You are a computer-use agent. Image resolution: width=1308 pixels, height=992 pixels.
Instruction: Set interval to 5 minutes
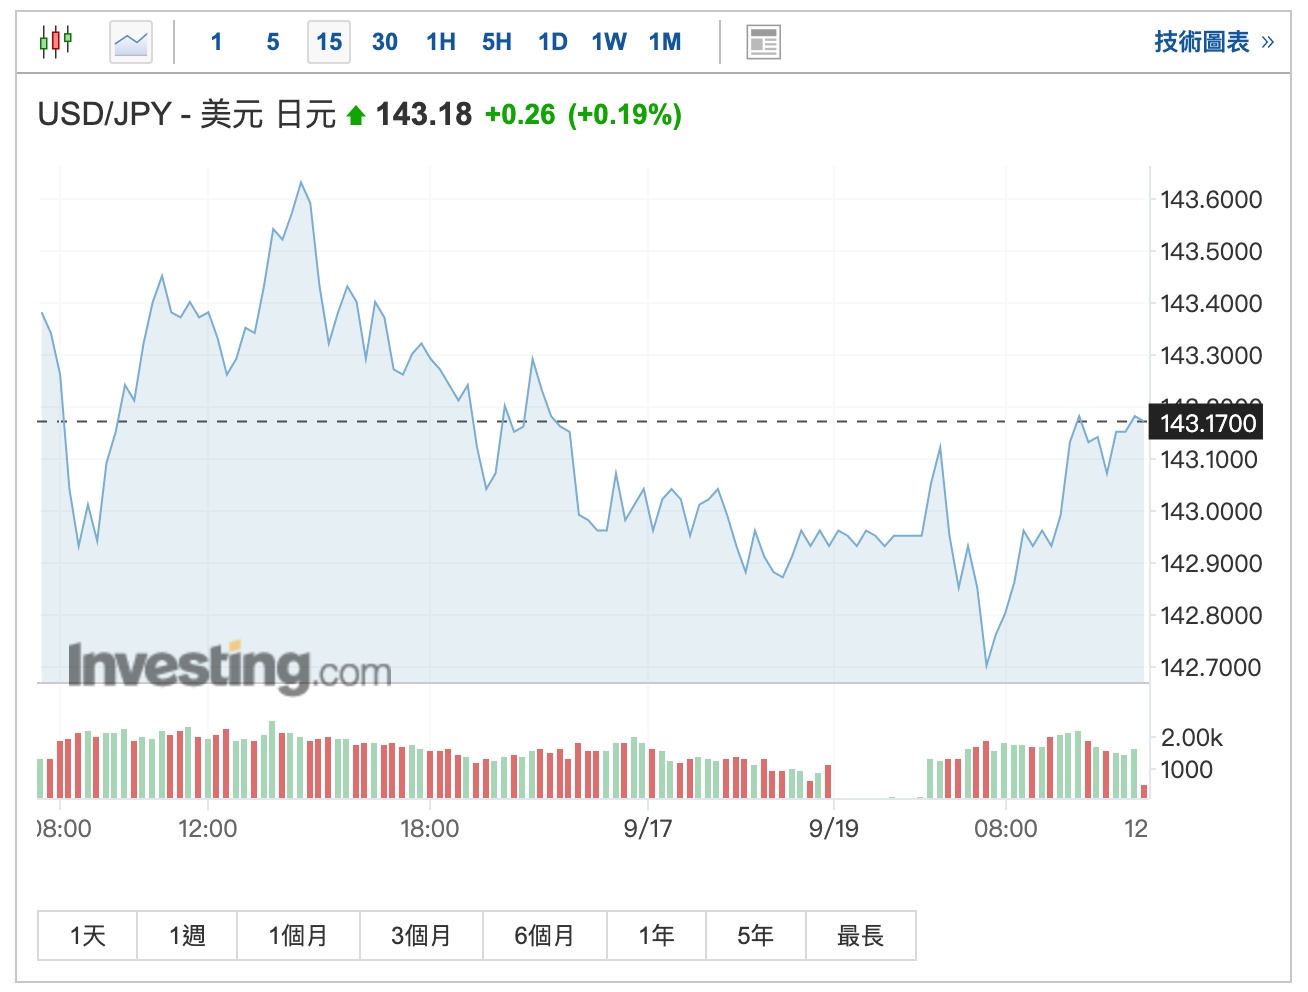[273, 42]
